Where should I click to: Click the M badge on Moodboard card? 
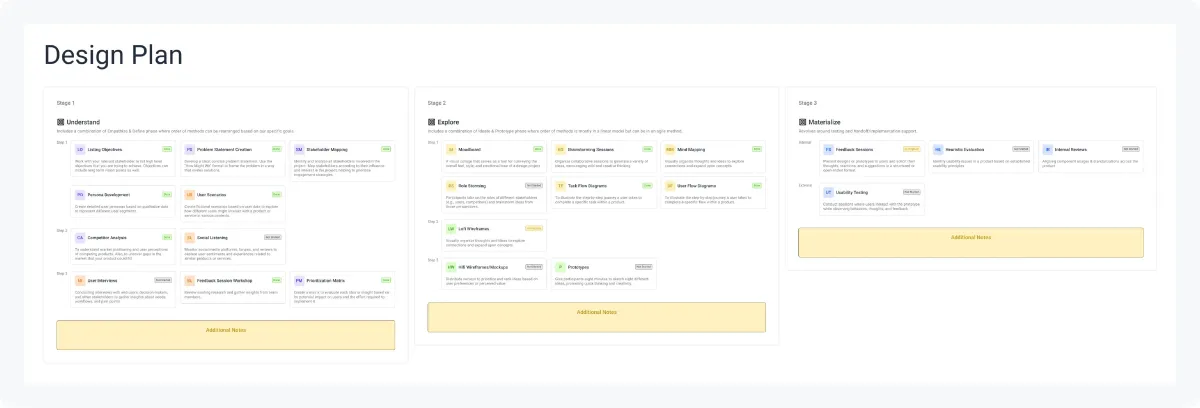tap(451, 149)
